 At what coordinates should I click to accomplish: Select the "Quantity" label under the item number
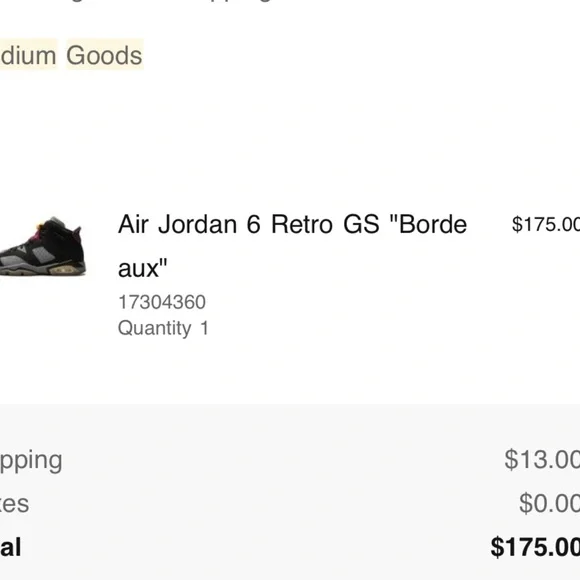click(x=154, y=328)
